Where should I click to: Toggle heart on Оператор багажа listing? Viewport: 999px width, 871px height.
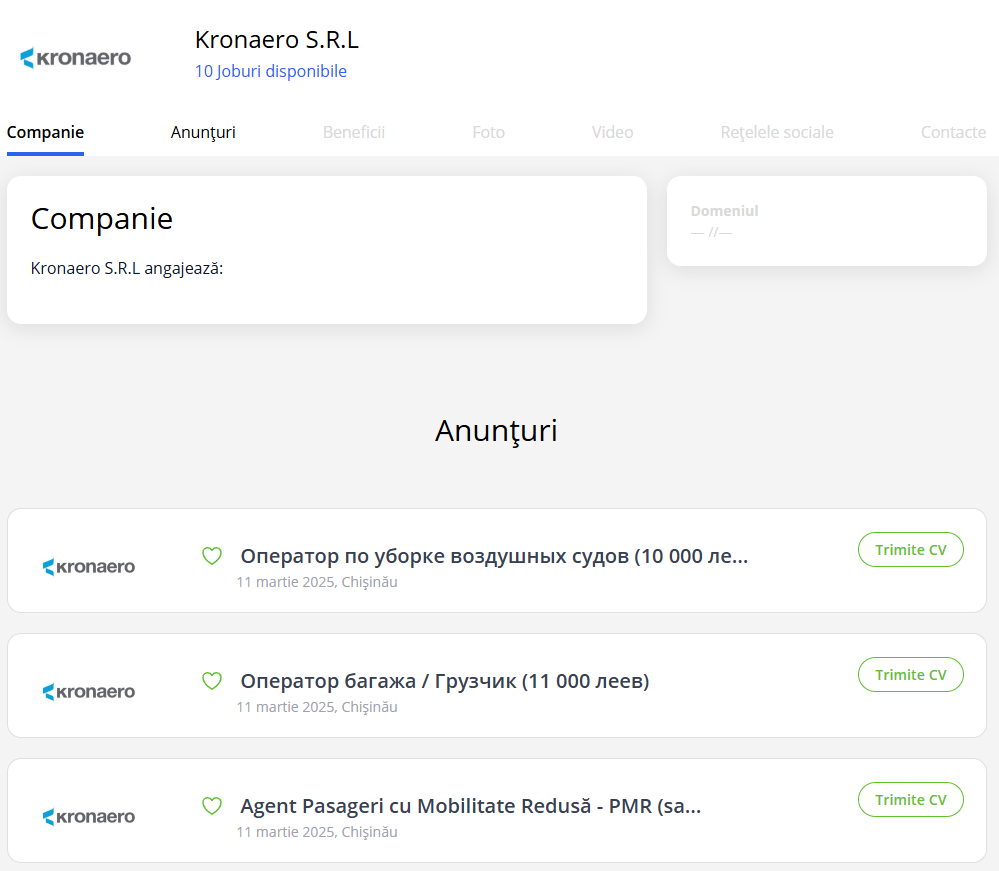[x=212, y=681]
